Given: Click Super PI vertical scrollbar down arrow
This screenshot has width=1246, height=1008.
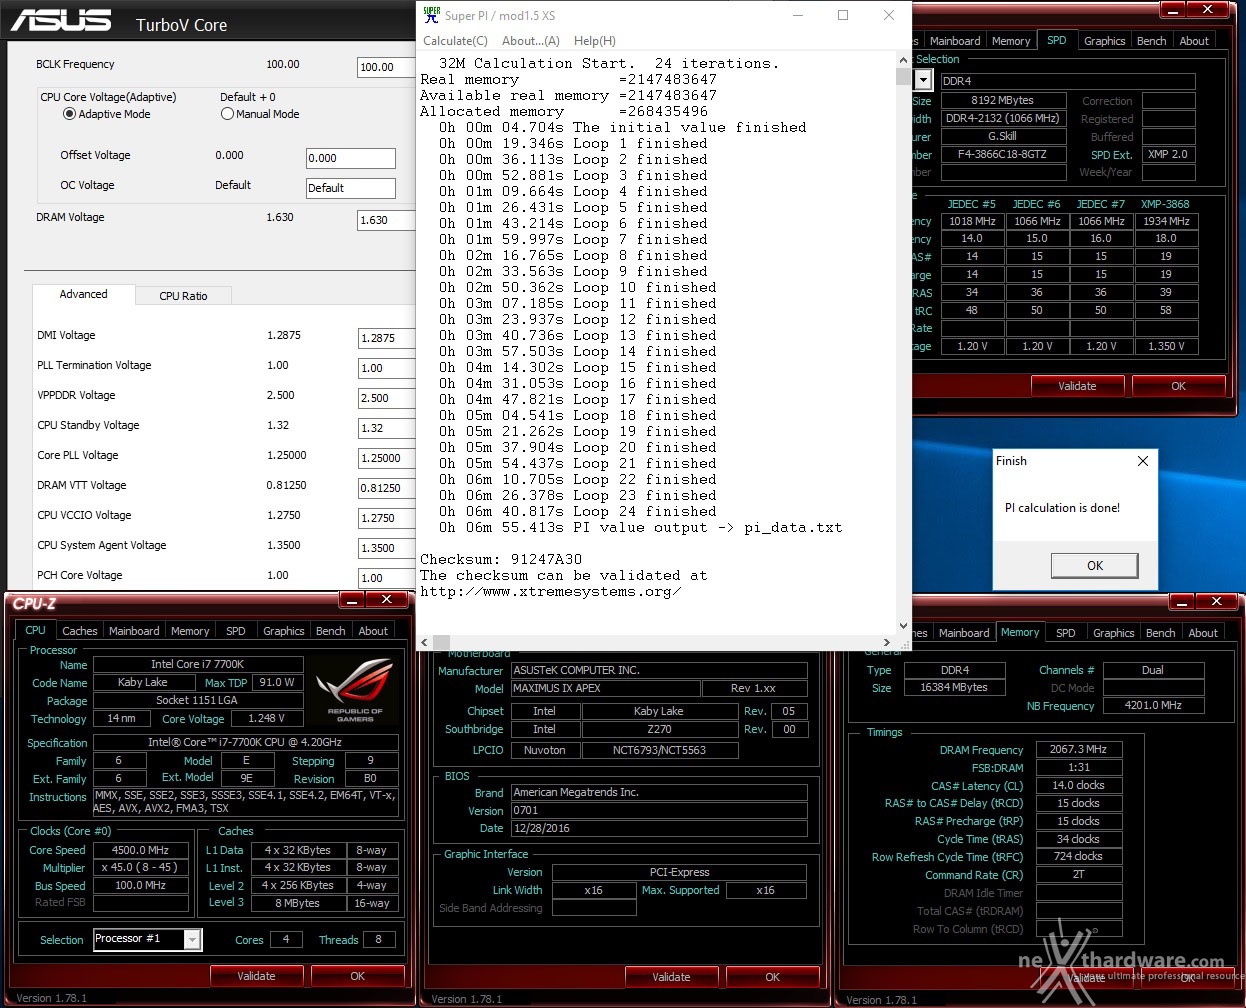Looking at the screenshot, I should tap(903, 625).
